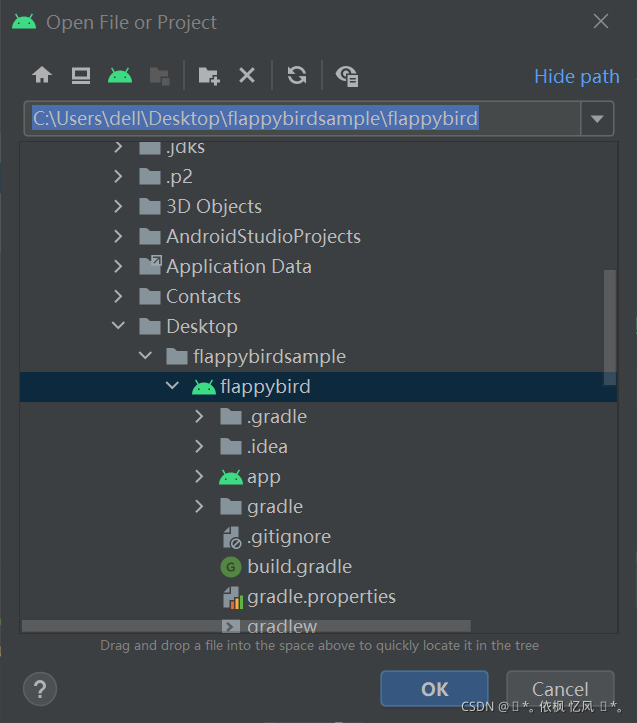Expand the app module chevron
Viewport: 637px width, 723px height.
199,476
